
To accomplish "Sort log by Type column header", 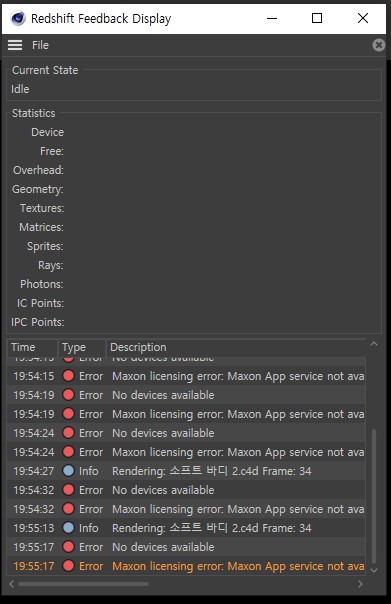I will point(82,347).
